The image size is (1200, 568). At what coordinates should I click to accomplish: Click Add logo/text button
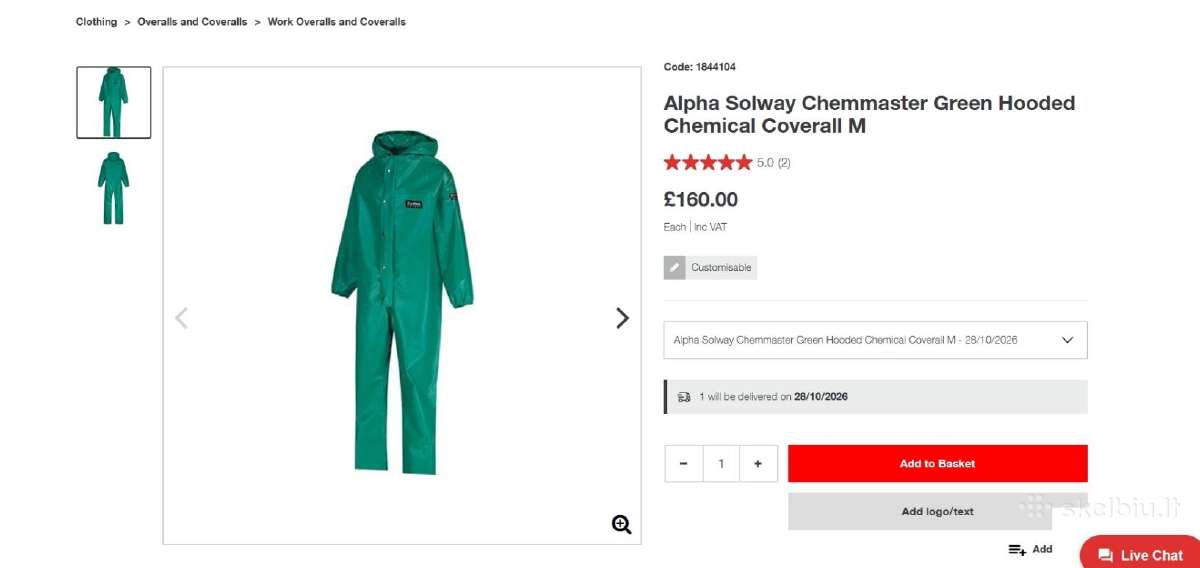(x=937, y=511)
